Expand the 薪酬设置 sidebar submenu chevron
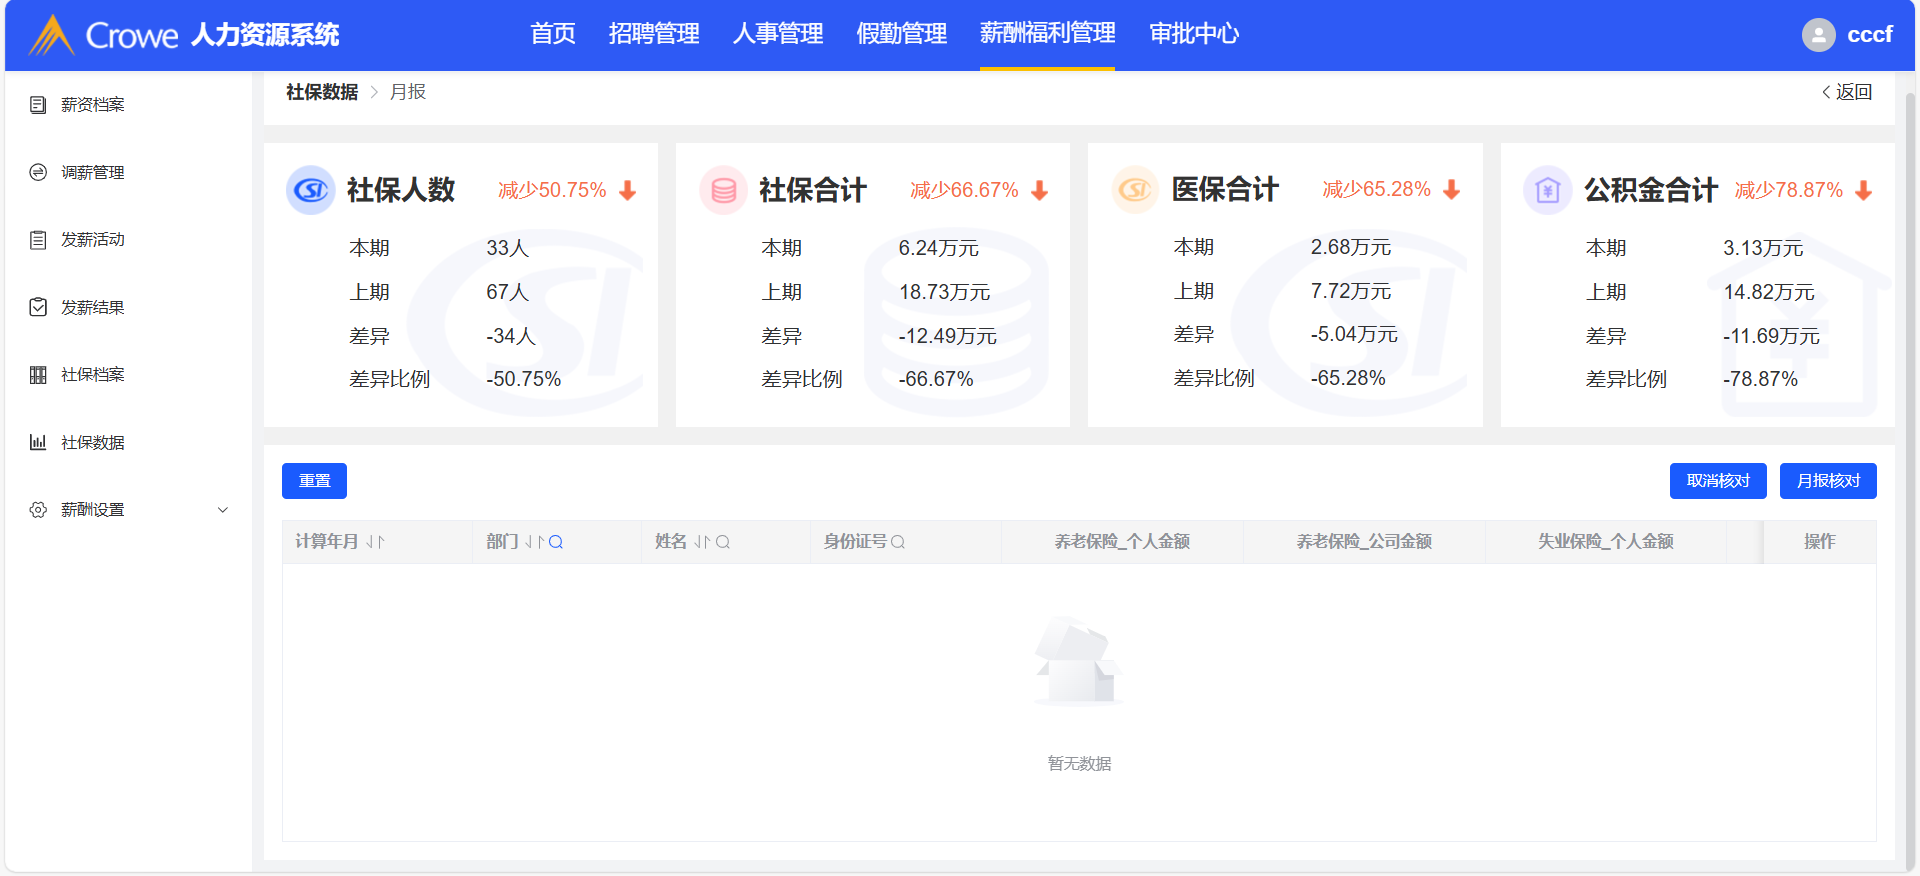The width and height of the screenshot is (1920, 876). [223, 510]
